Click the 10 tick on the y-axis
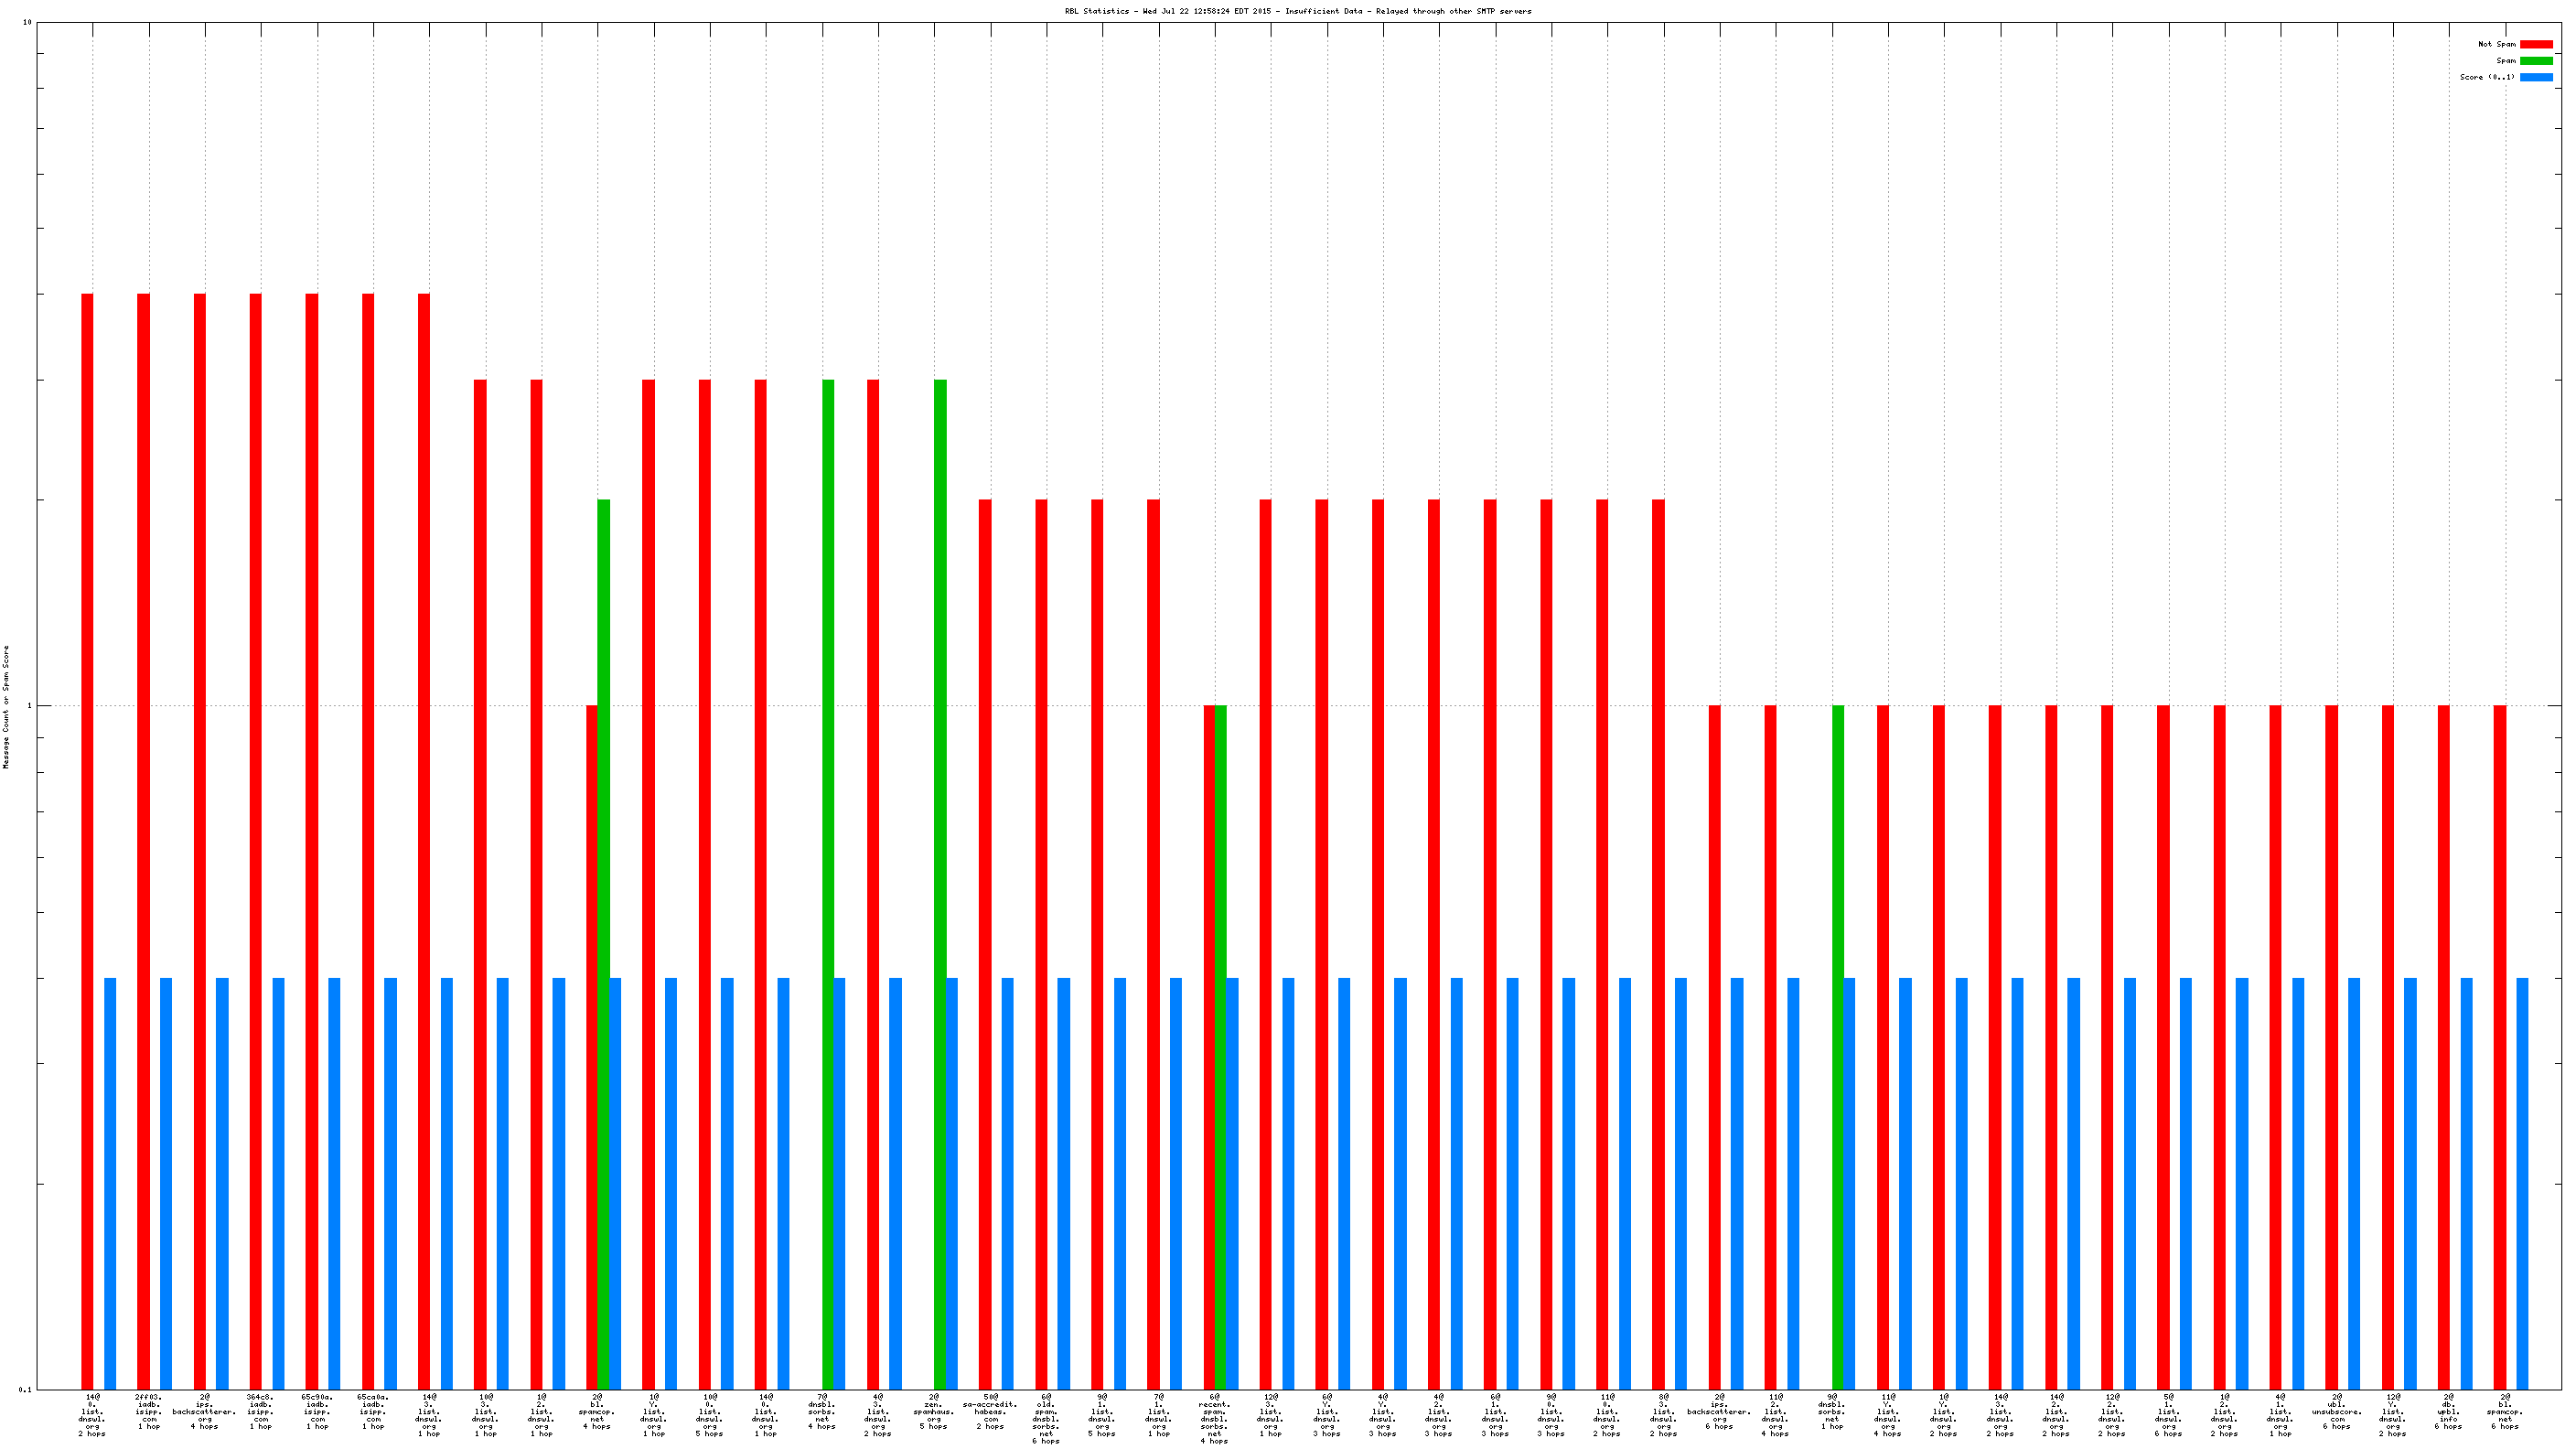Viewport: 2576px width, 1449px height. [x=27, y=22]
